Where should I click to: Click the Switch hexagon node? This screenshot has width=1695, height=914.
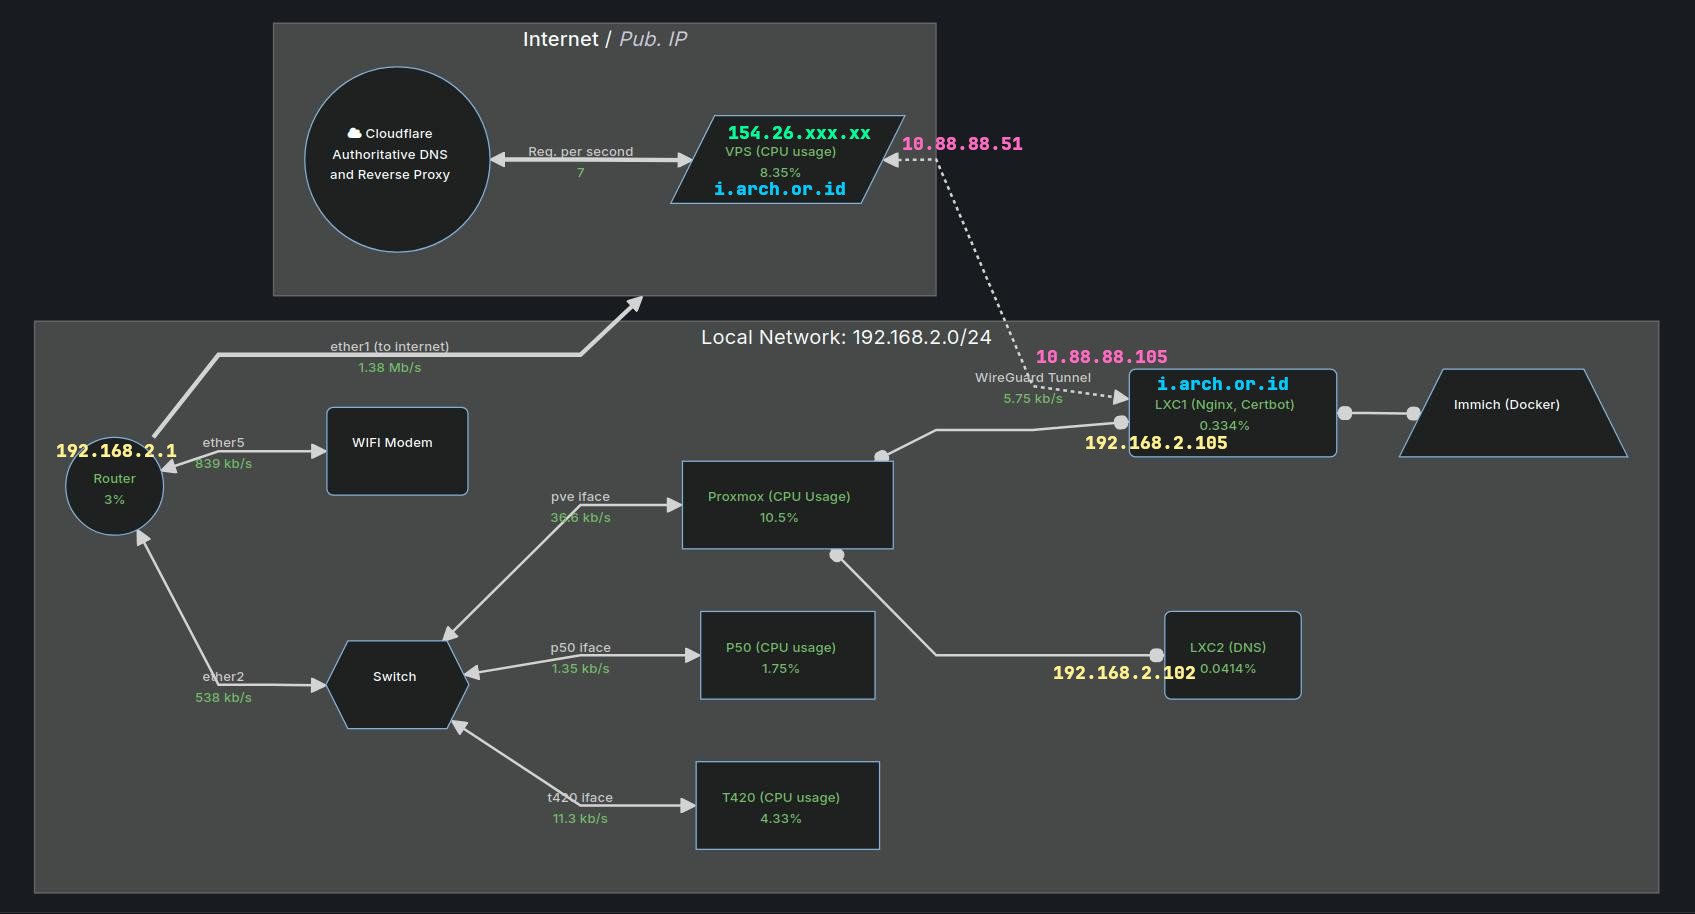click(397, 685)
